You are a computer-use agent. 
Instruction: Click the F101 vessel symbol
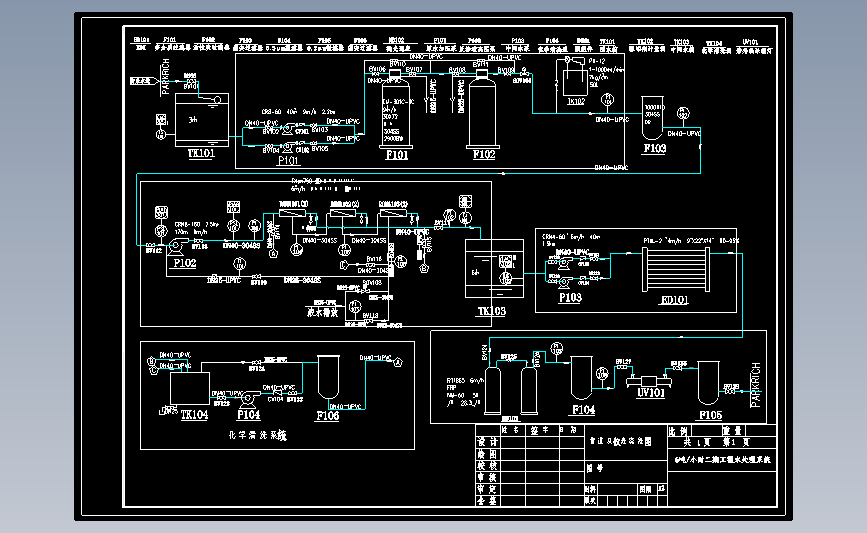click(396, 110)
